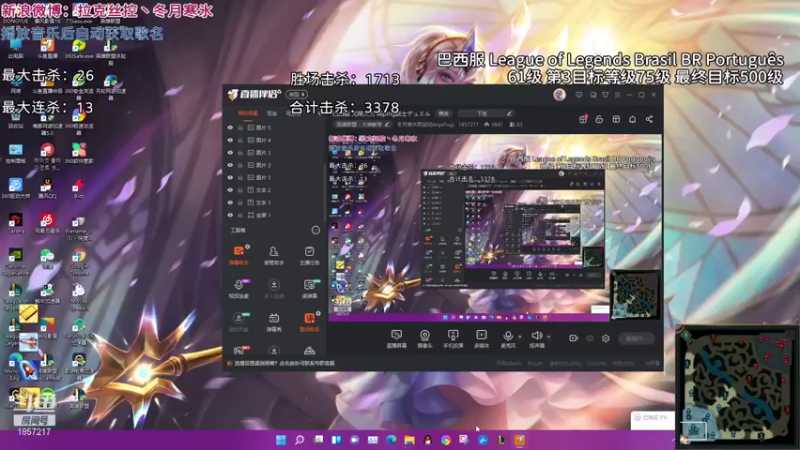Viewport: 800px width, 450px height.
Task: Click the 修改 title button
Action: pyautogui.click(x=444, y=113)
